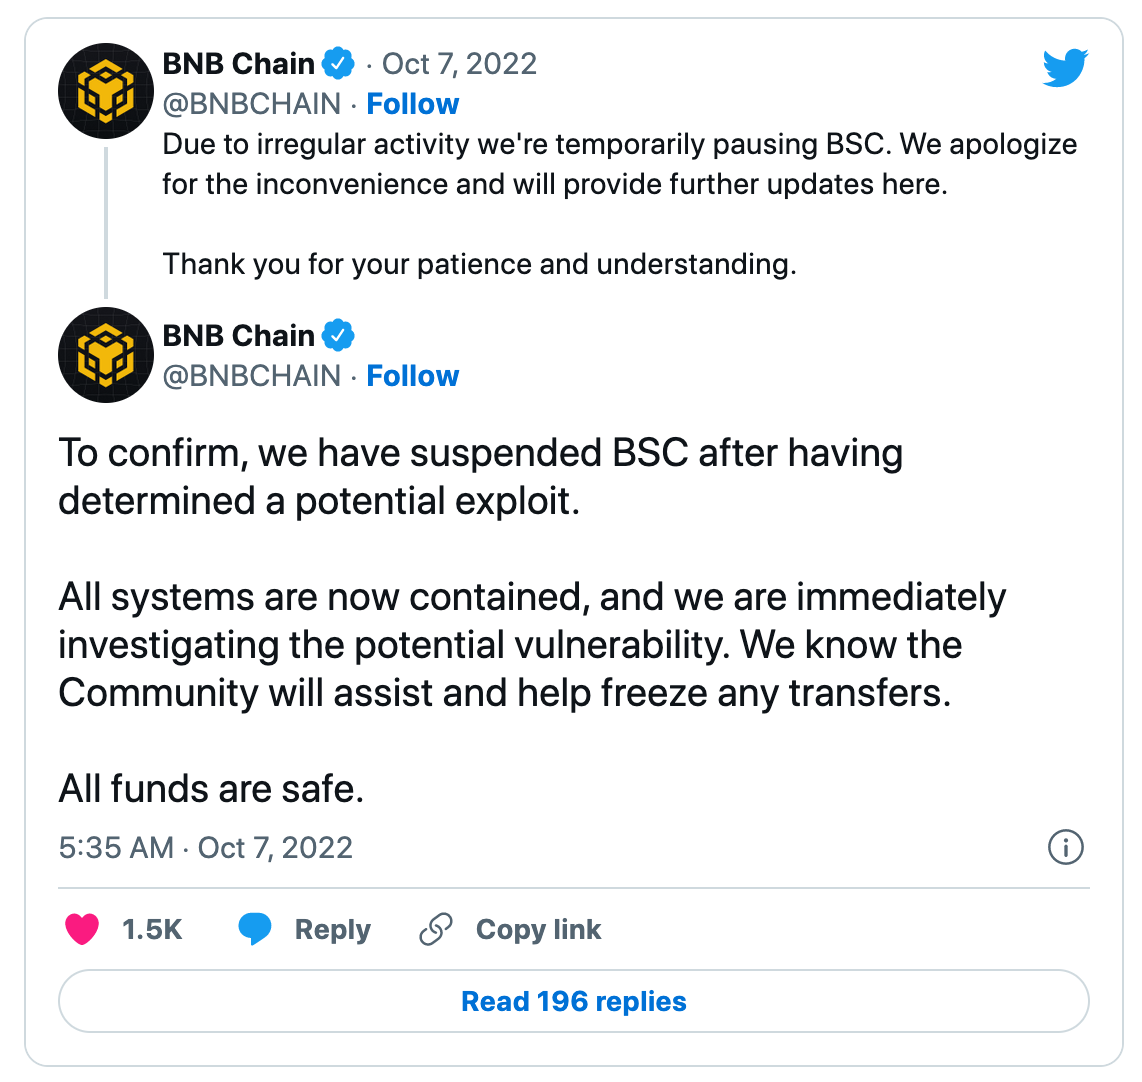1142x1082 pixels.
Task: Click the BNB Chain name in first tweet
Action: [238, 64]
